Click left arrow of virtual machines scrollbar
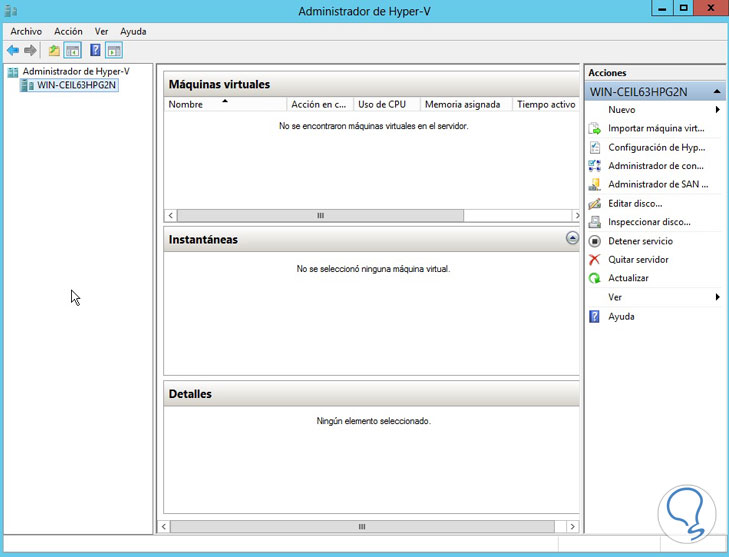Screen dimensions: 730x557 171,216
